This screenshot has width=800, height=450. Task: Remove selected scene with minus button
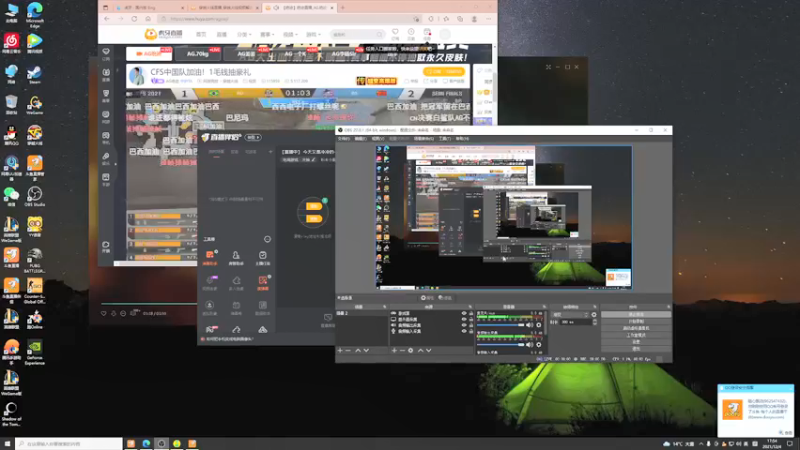(x=348, y=351)
